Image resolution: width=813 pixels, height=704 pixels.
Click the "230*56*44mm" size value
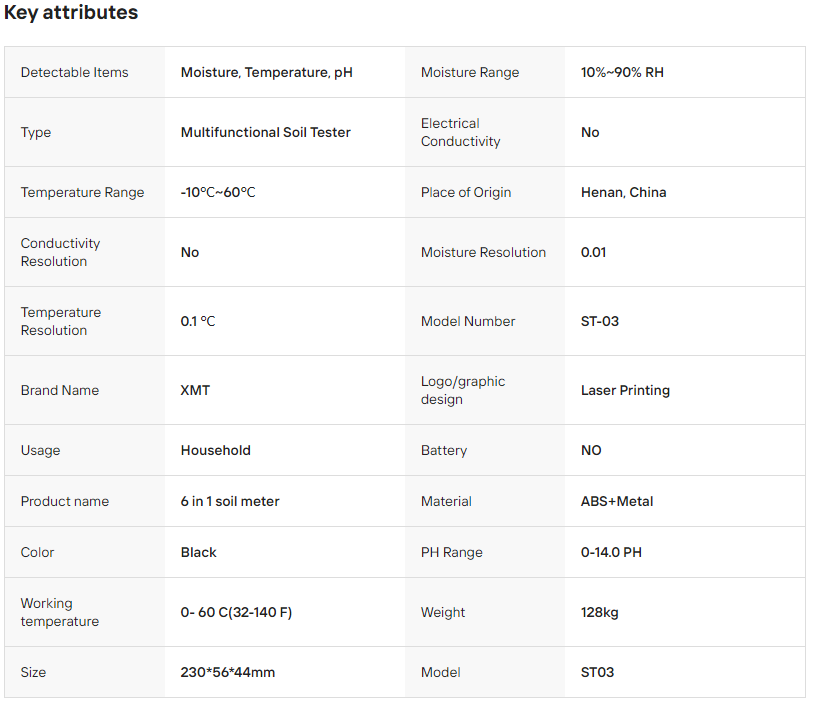click(x=227, y=672)
